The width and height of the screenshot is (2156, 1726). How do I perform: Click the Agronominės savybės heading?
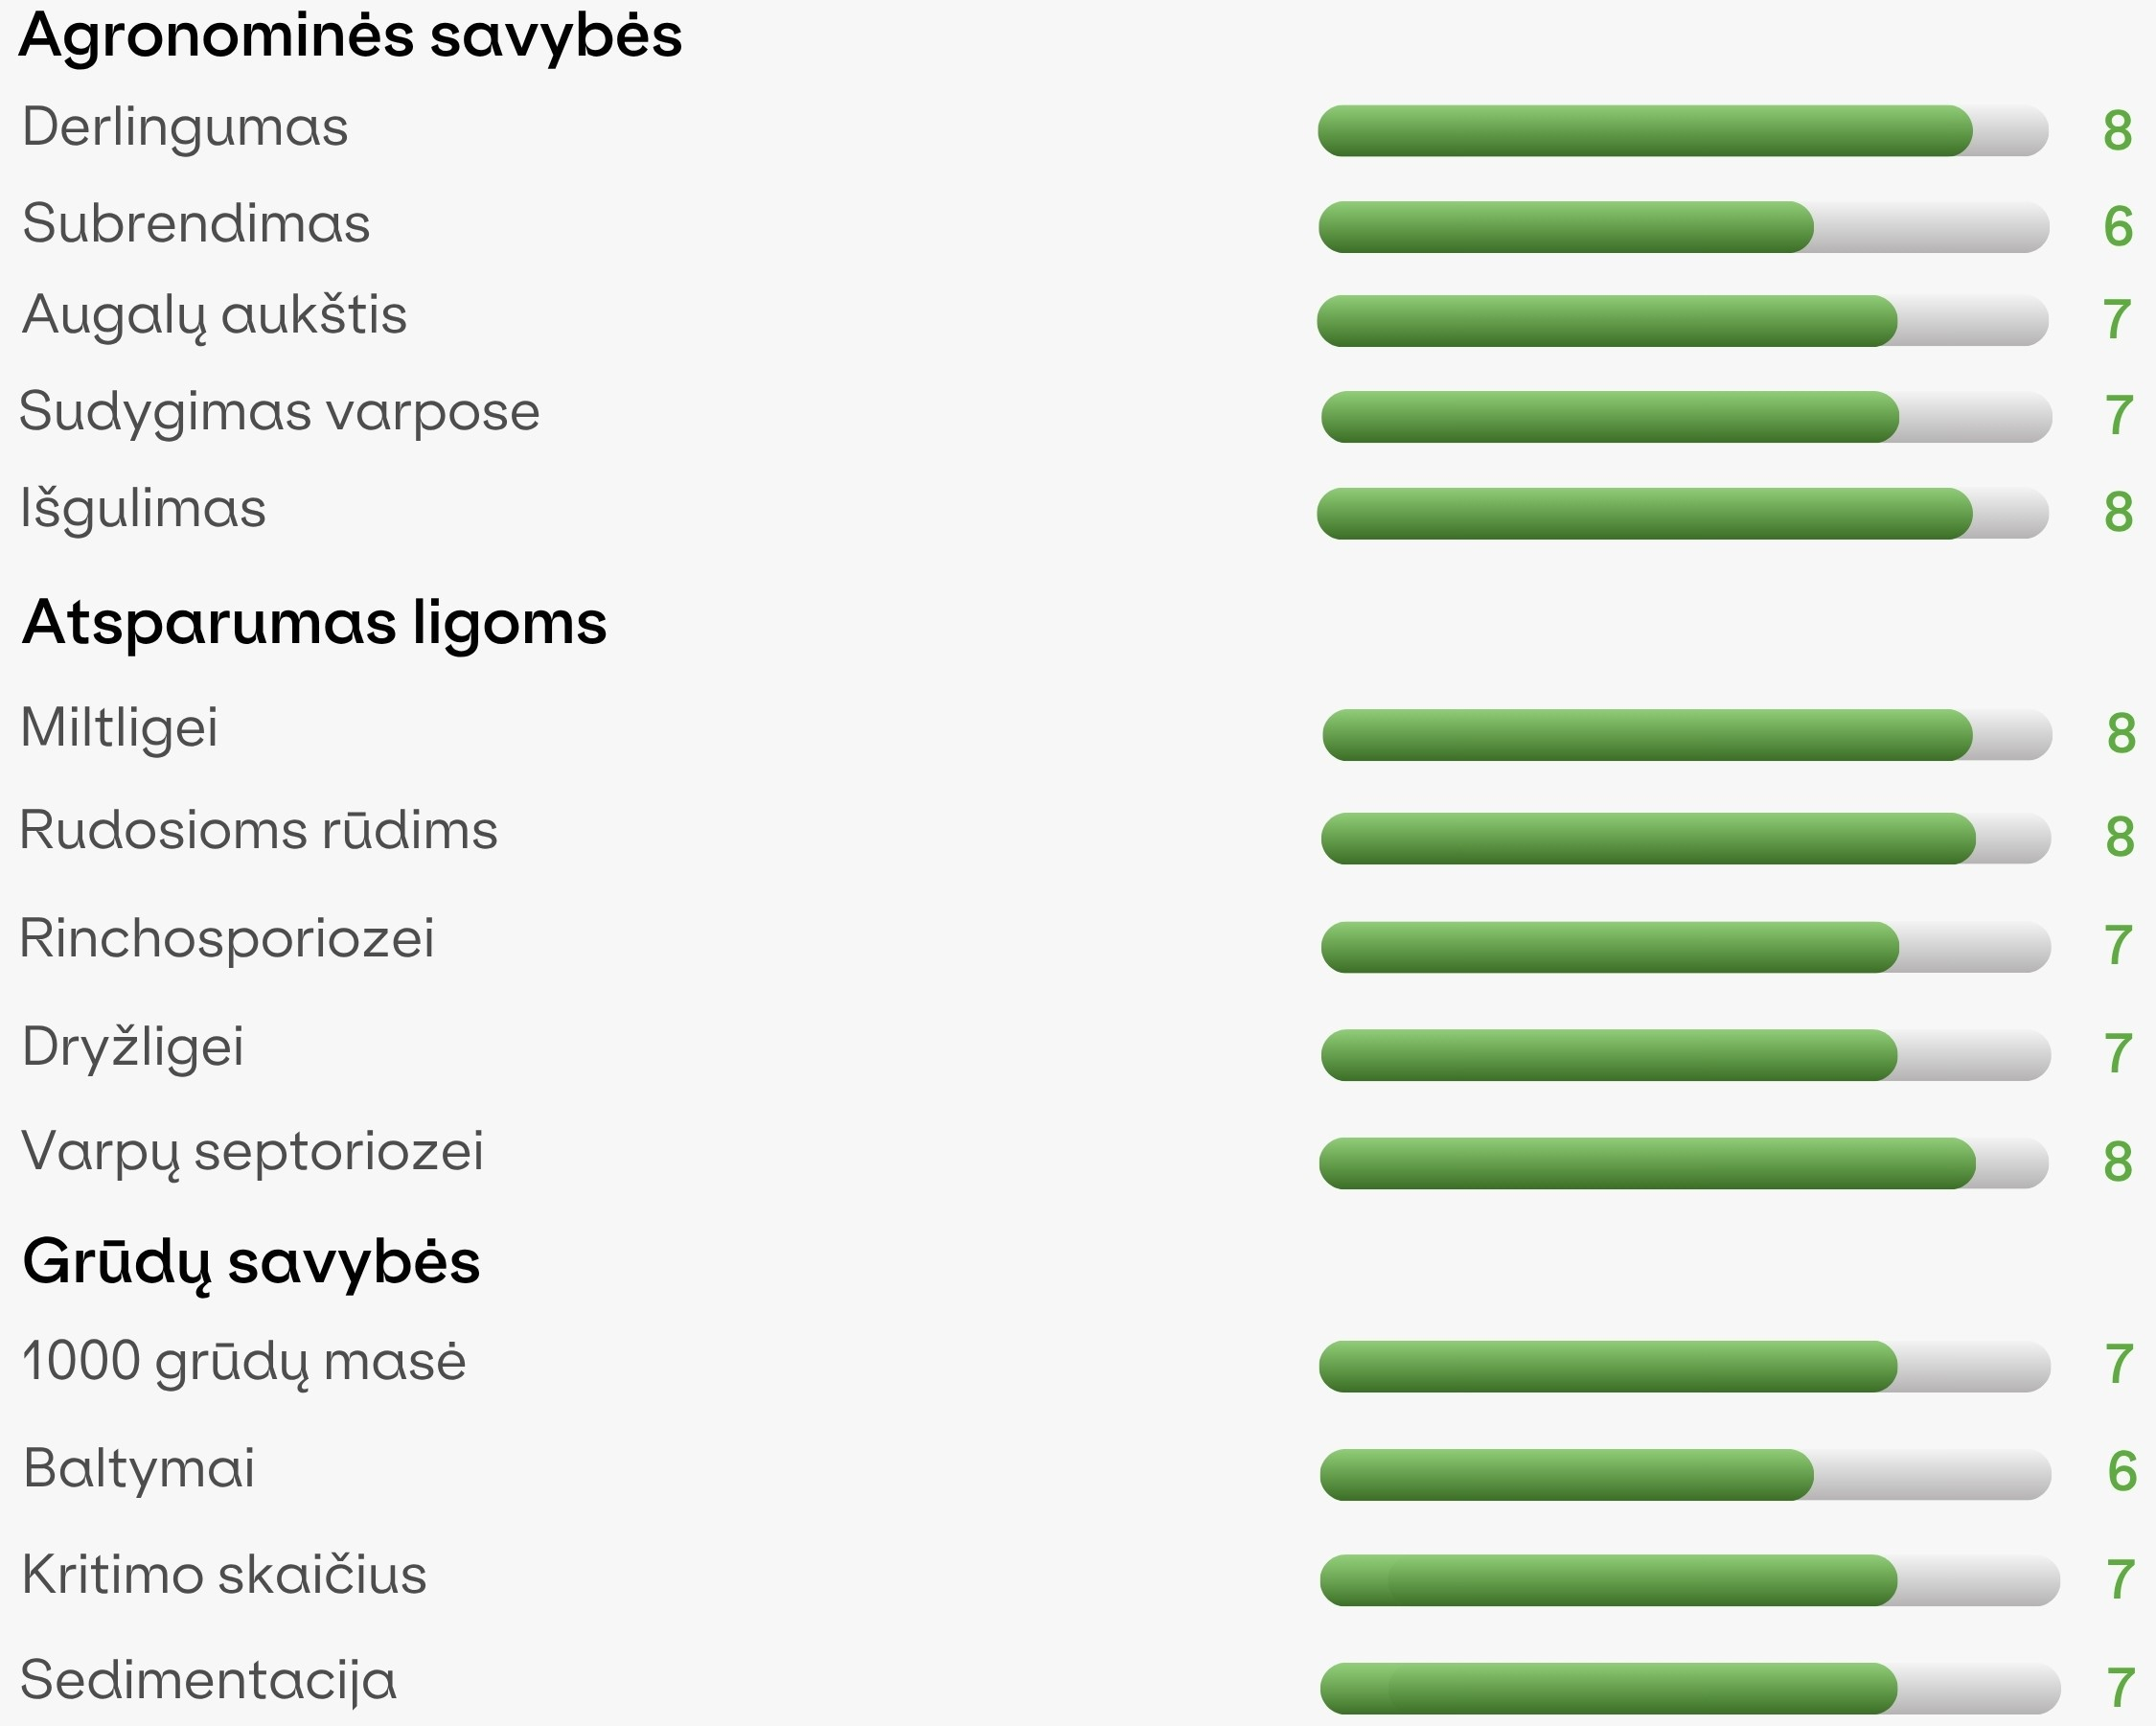tap(351, 36)
